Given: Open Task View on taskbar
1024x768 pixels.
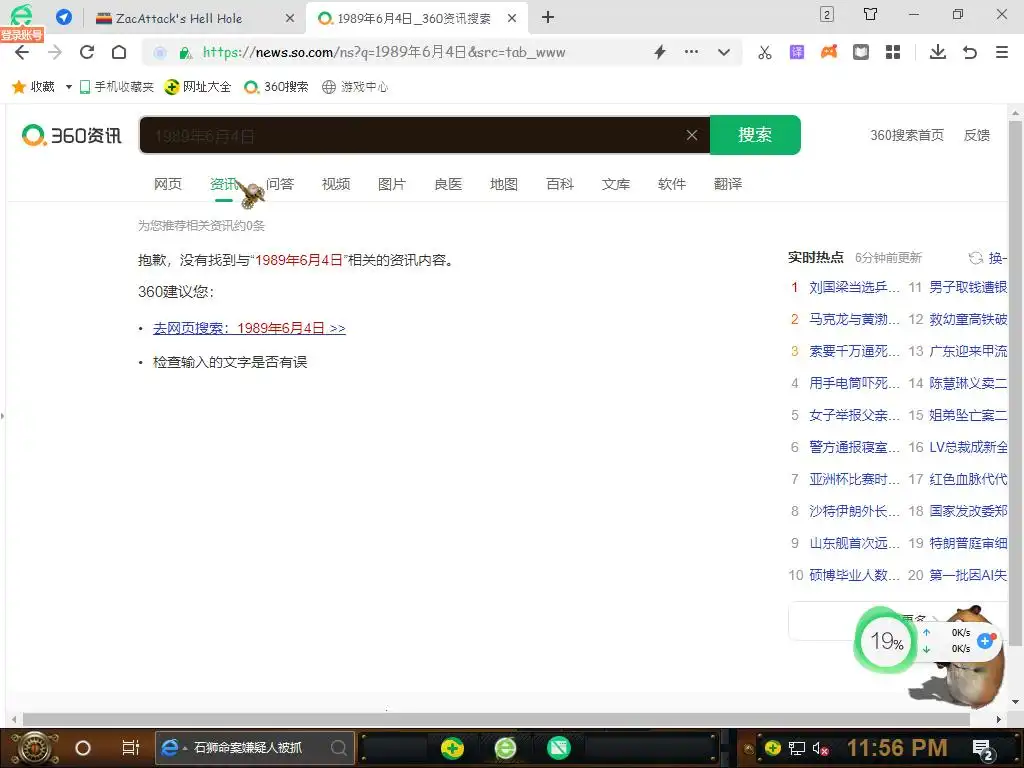Looking at the screenshot, I should click(131, 748).
